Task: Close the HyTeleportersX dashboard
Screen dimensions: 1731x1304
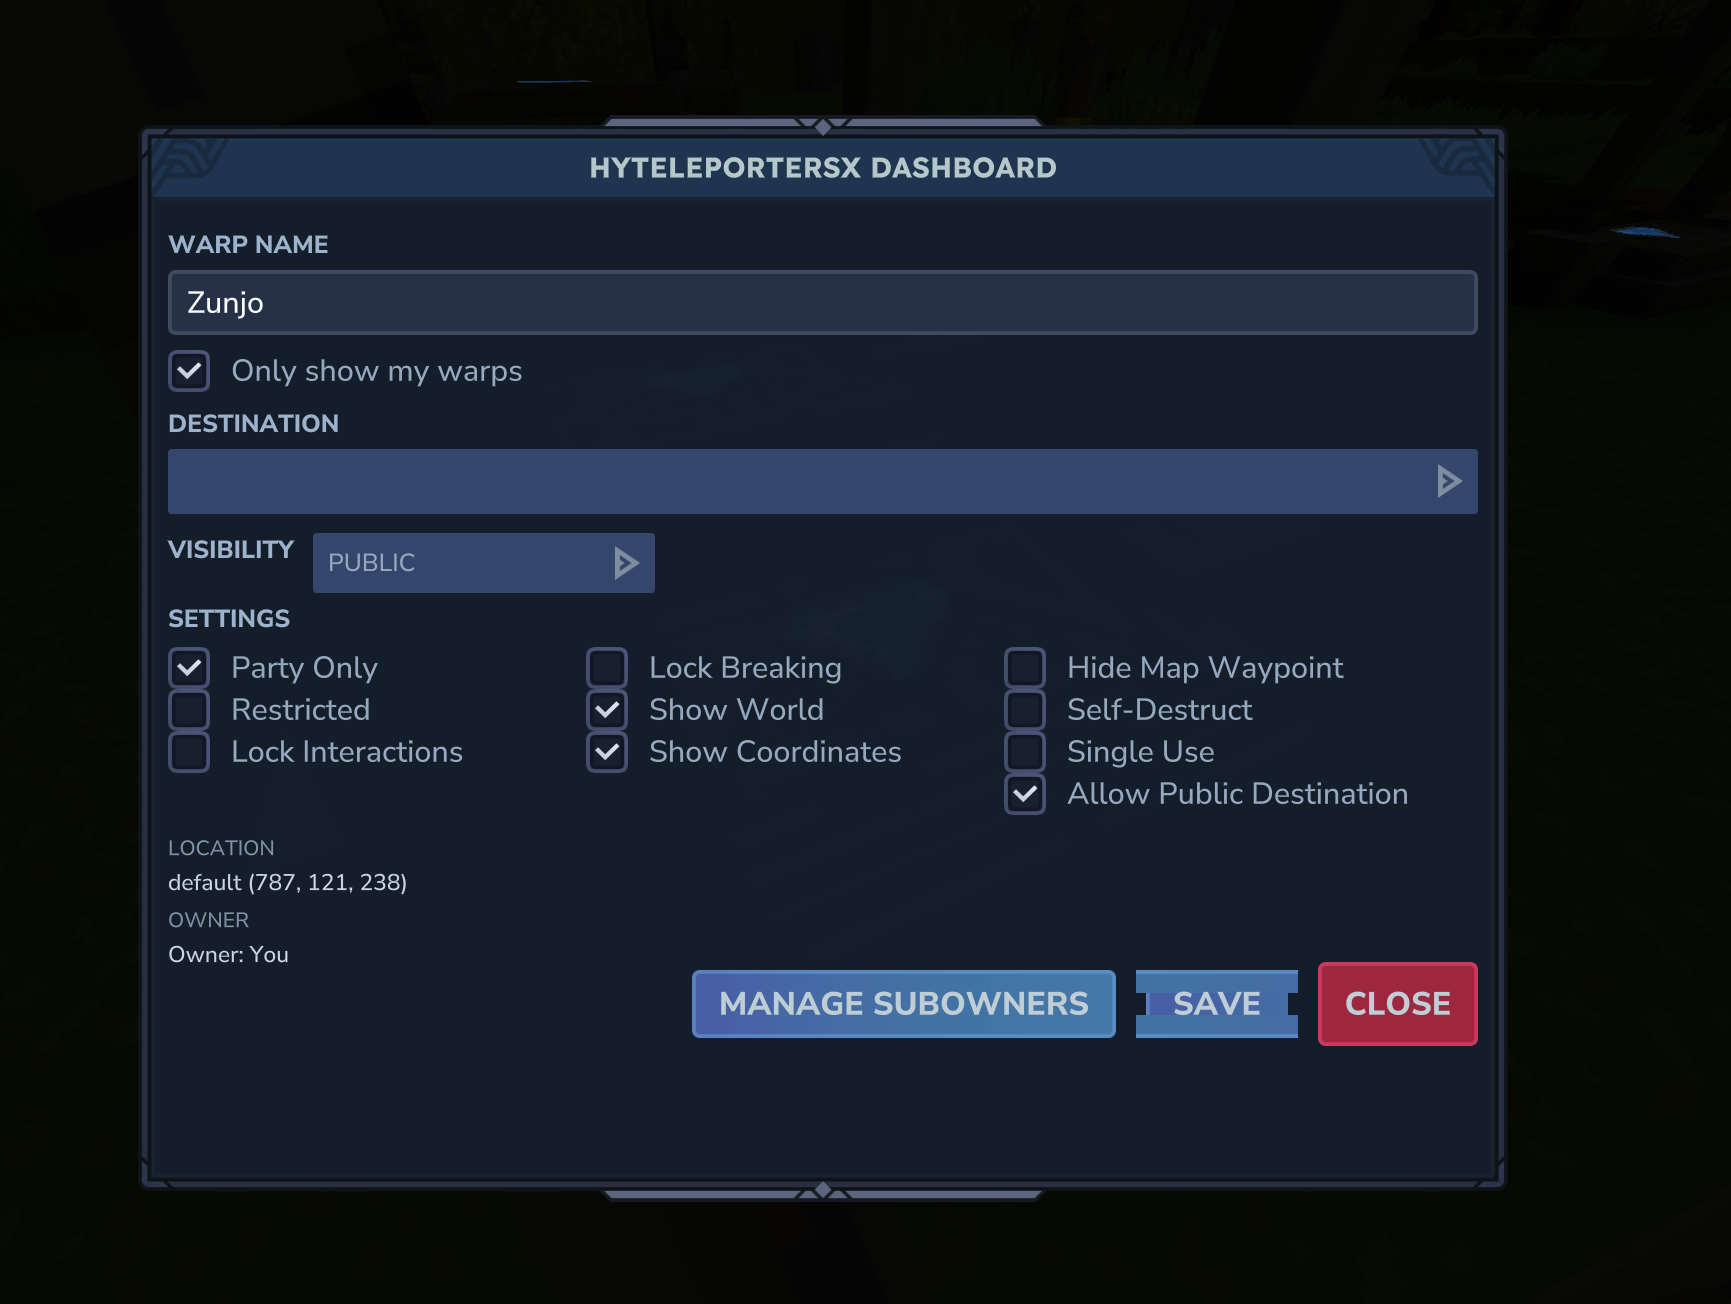Action: click(1397, 1004)
